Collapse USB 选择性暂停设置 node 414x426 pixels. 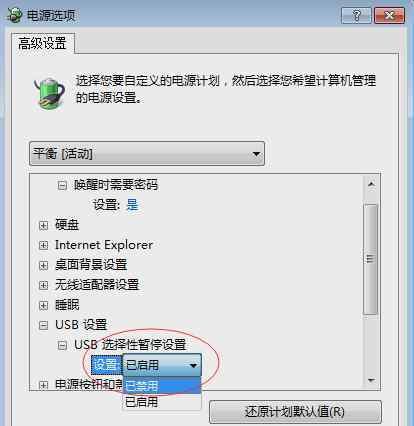tap(62, 345)
